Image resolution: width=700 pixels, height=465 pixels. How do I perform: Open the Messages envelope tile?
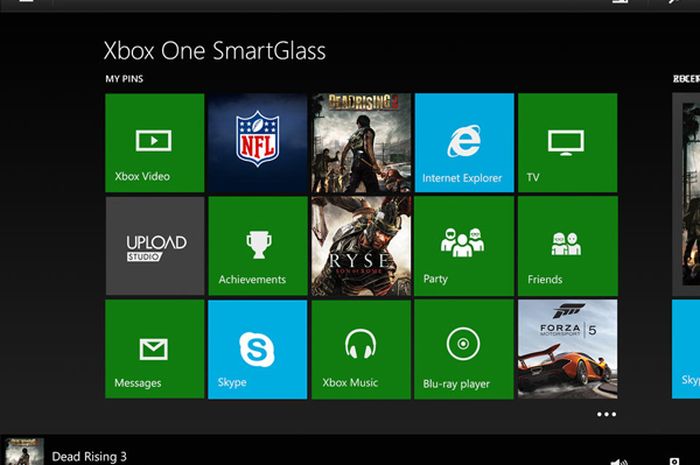tap(154, 349)
